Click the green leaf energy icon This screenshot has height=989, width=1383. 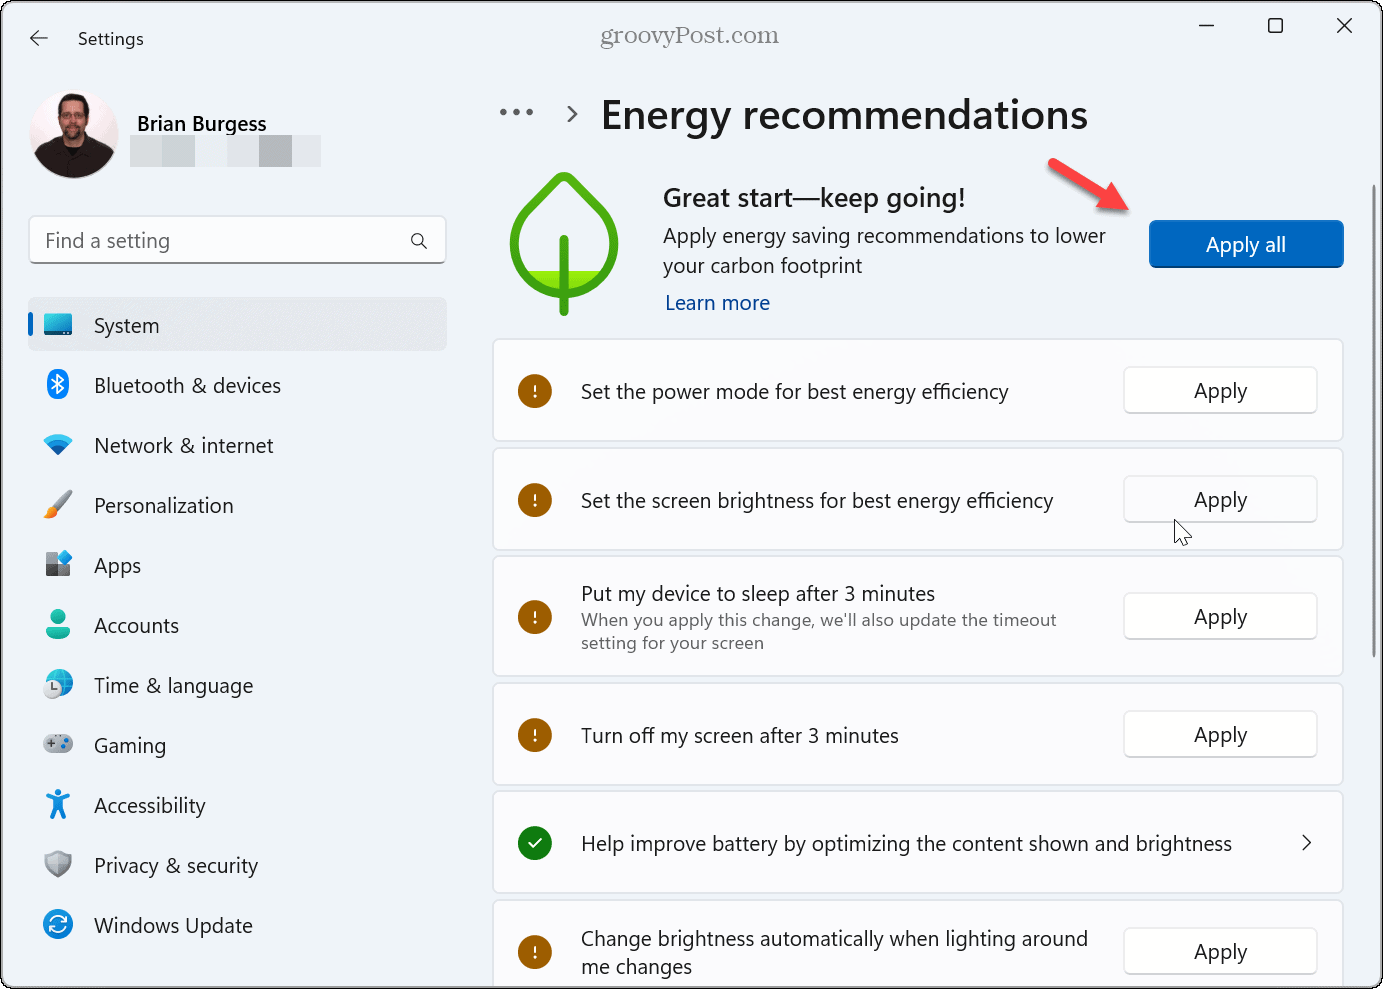(x=564, y=244)
